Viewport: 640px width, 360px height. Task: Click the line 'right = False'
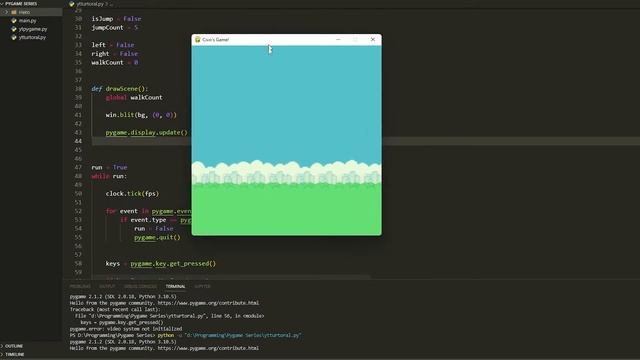(x=115, y=53)
